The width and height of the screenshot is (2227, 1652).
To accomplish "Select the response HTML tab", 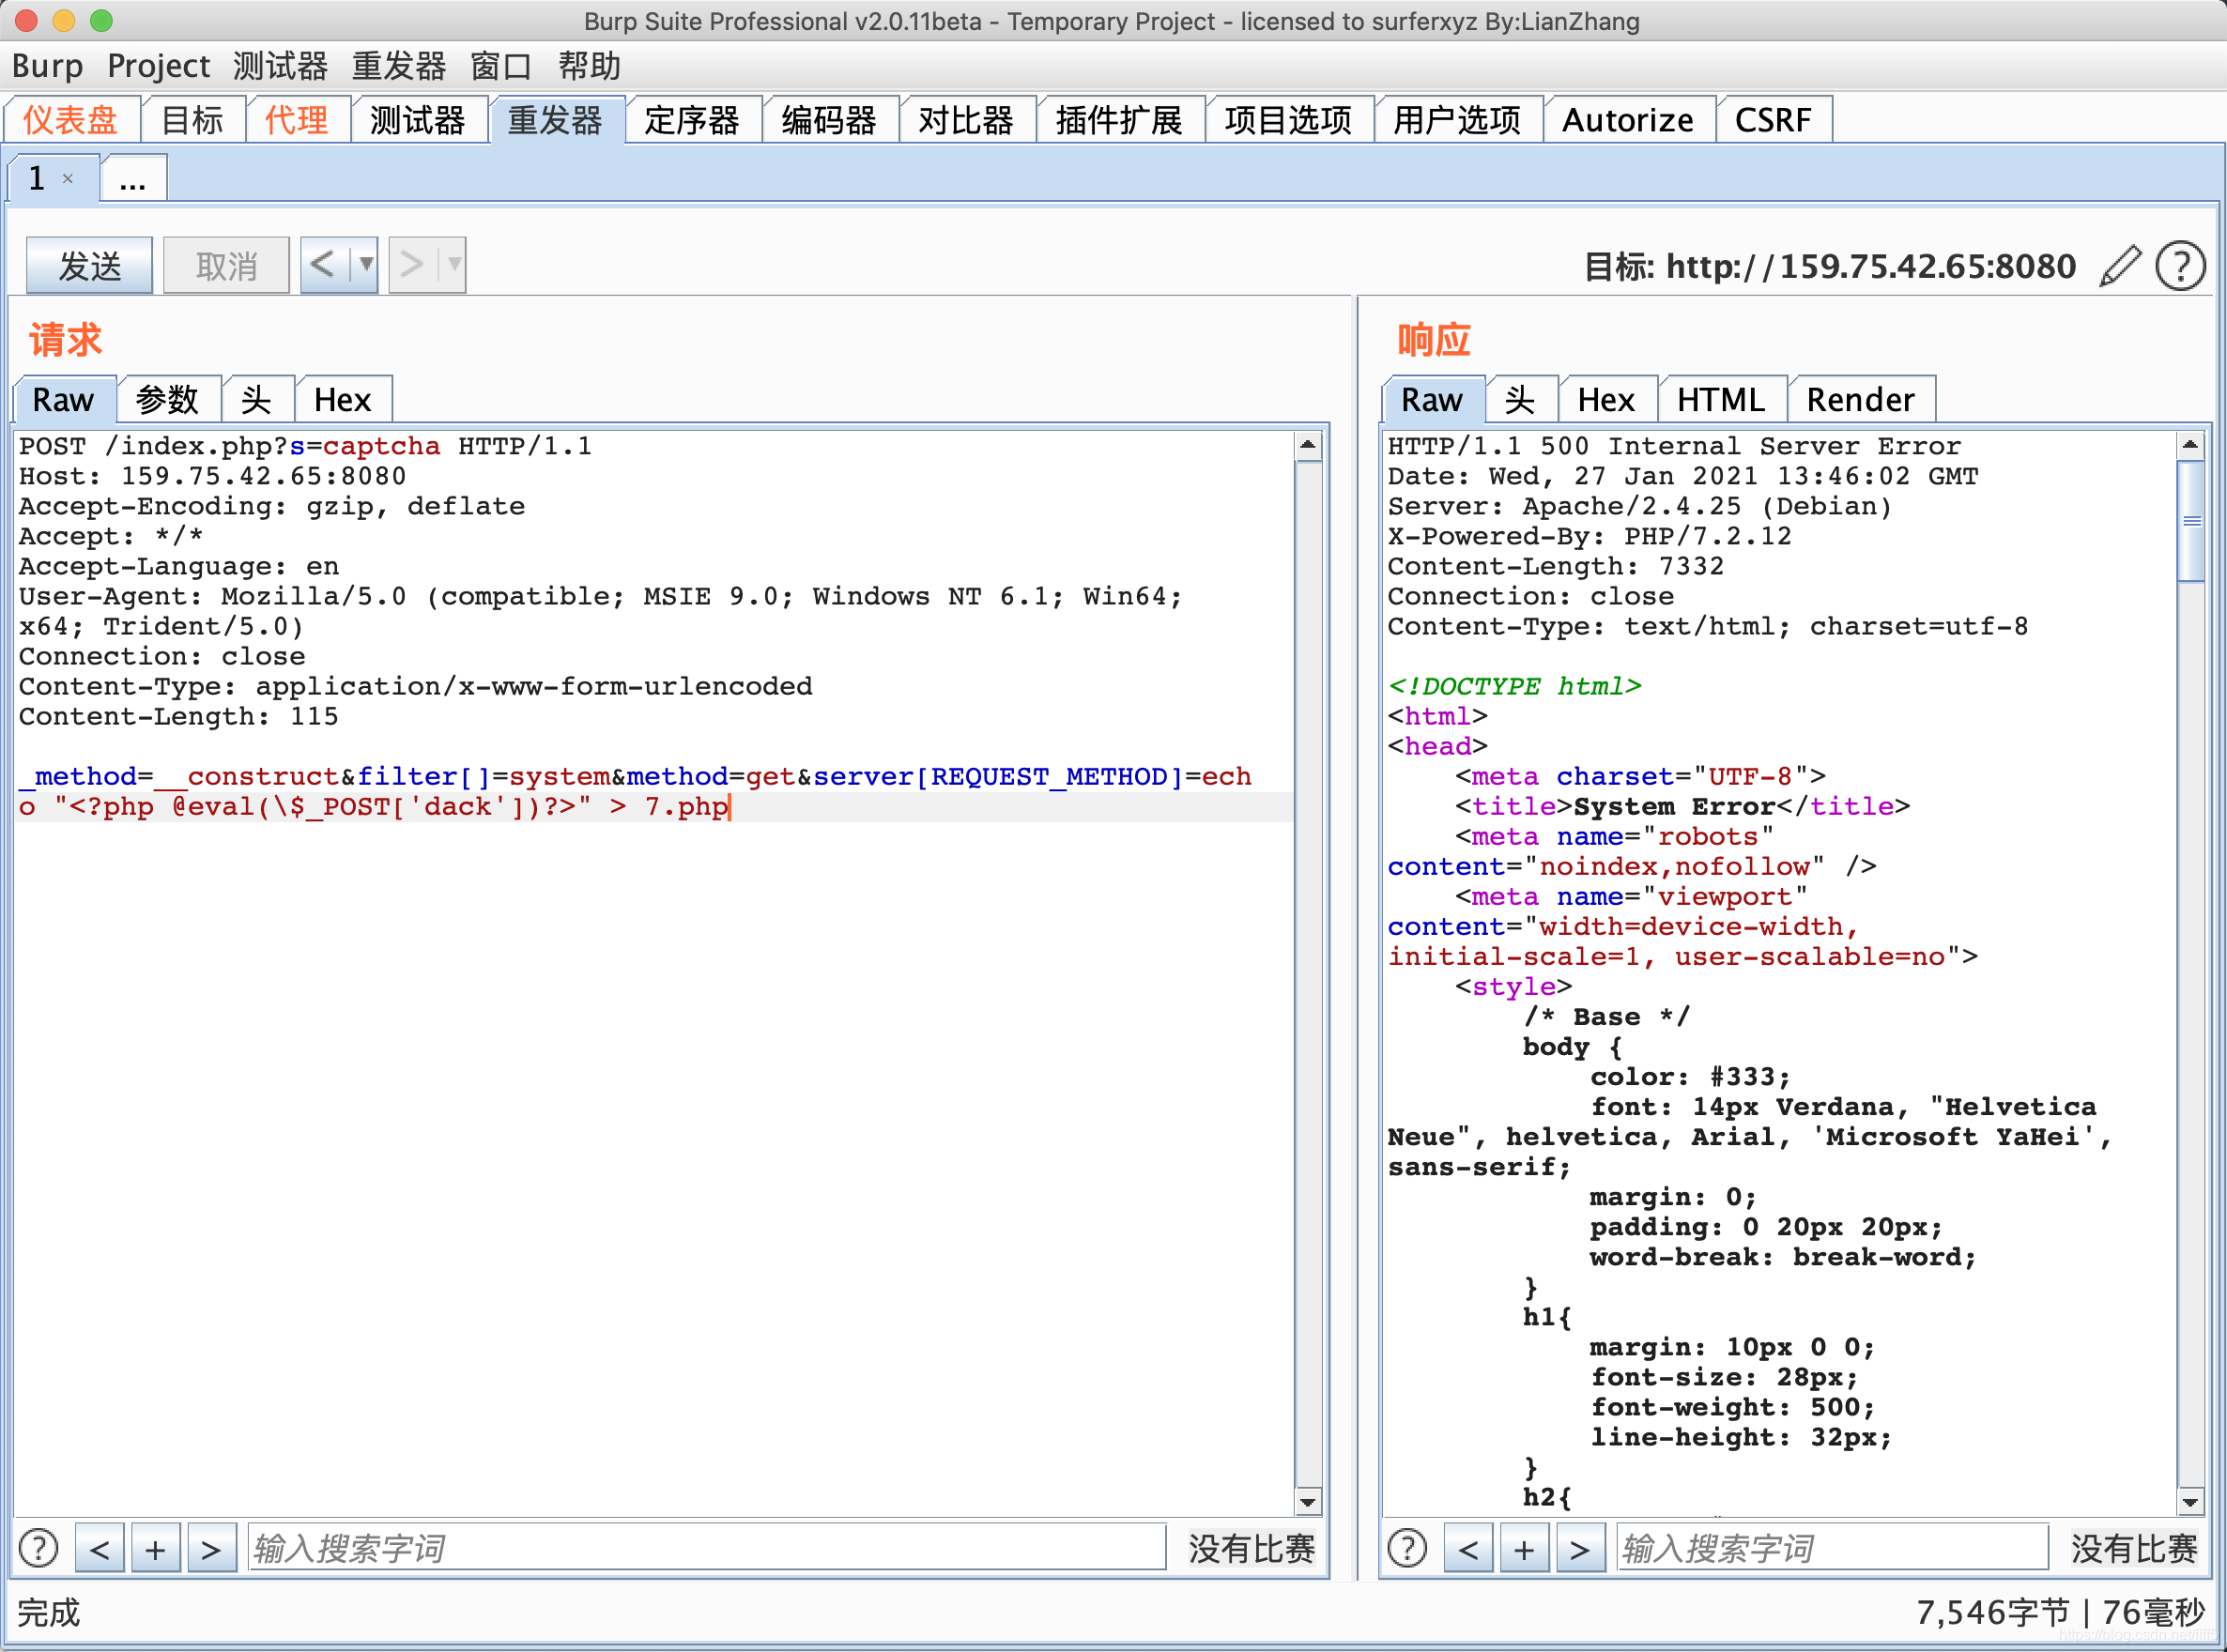I will pos(1722,400).
